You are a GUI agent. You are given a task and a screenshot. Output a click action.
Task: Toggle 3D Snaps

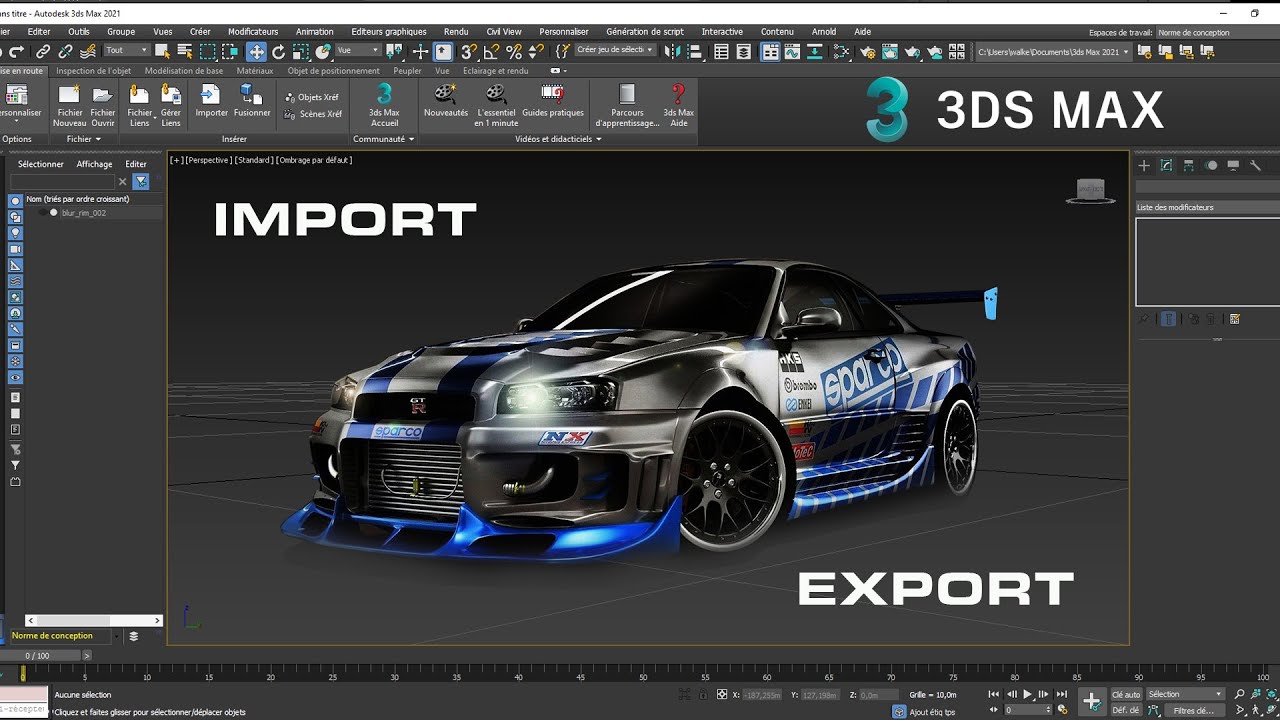(x=467, y=51)
